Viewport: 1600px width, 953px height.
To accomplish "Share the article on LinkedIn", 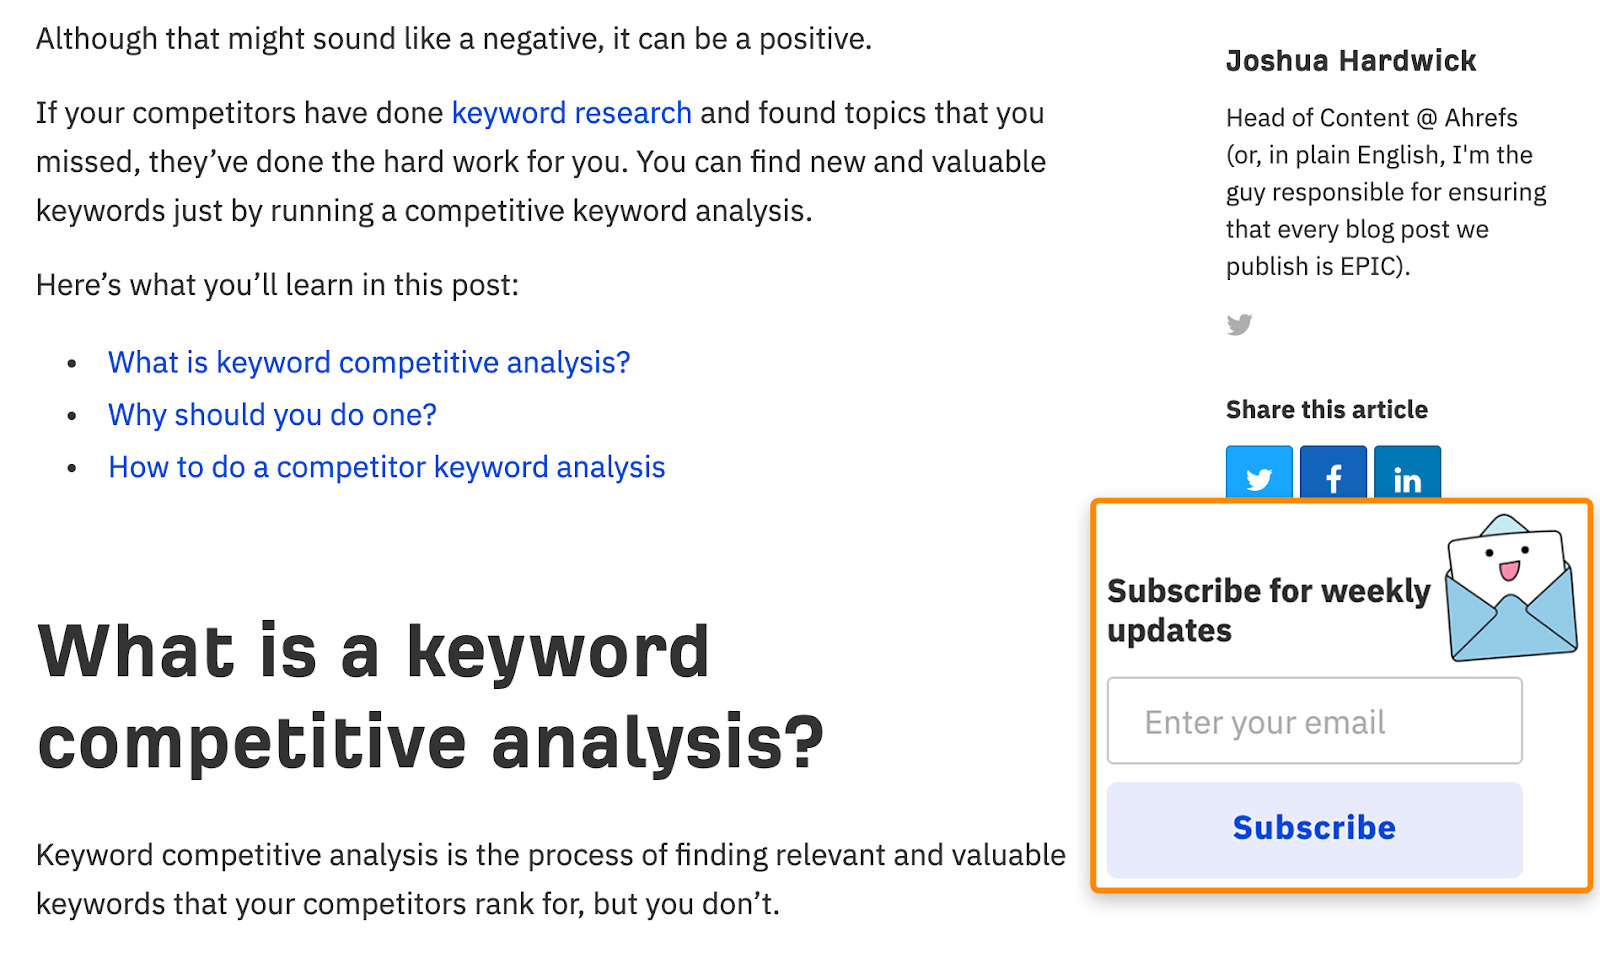I will click(x=1407, y=474).
